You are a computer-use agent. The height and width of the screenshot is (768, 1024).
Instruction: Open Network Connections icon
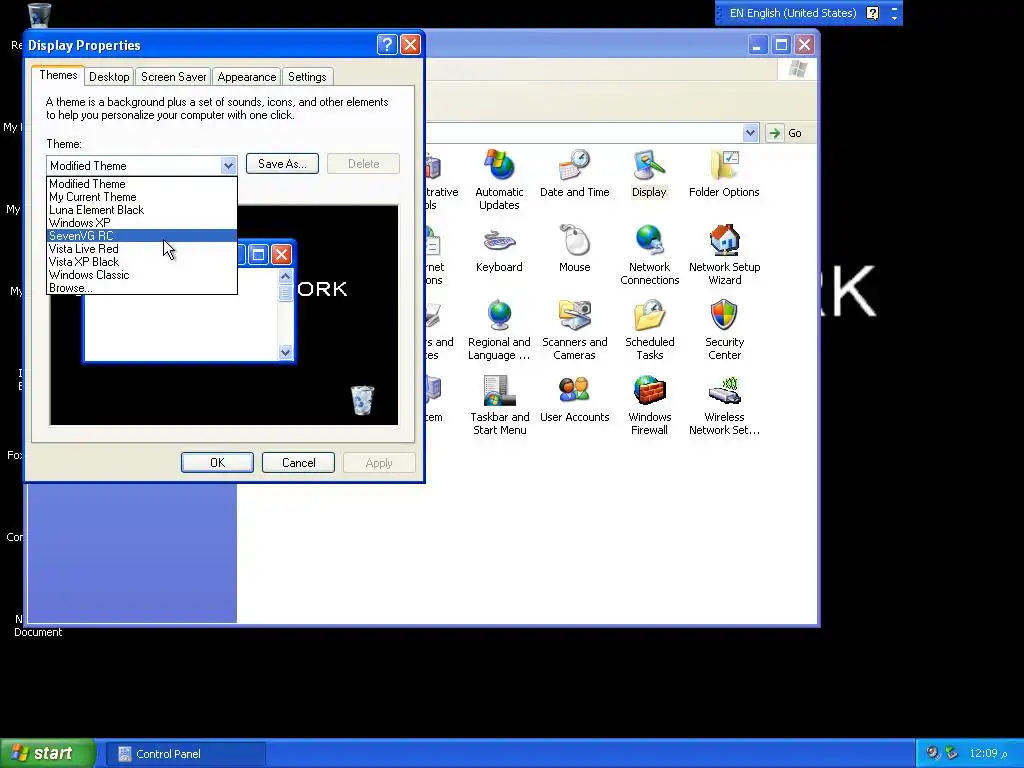tap(649, 255)
